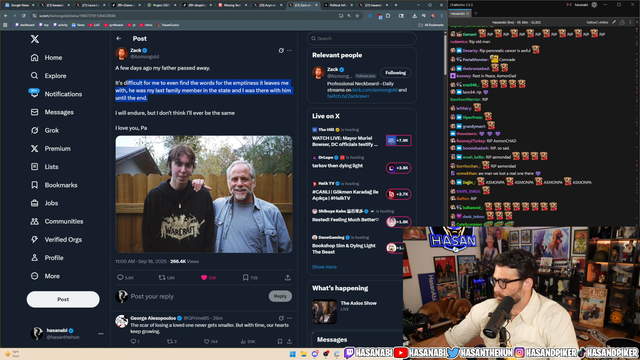Select the Lists icon in sidebar
Viewport: 640px width, 360px height.
point(35,167)
